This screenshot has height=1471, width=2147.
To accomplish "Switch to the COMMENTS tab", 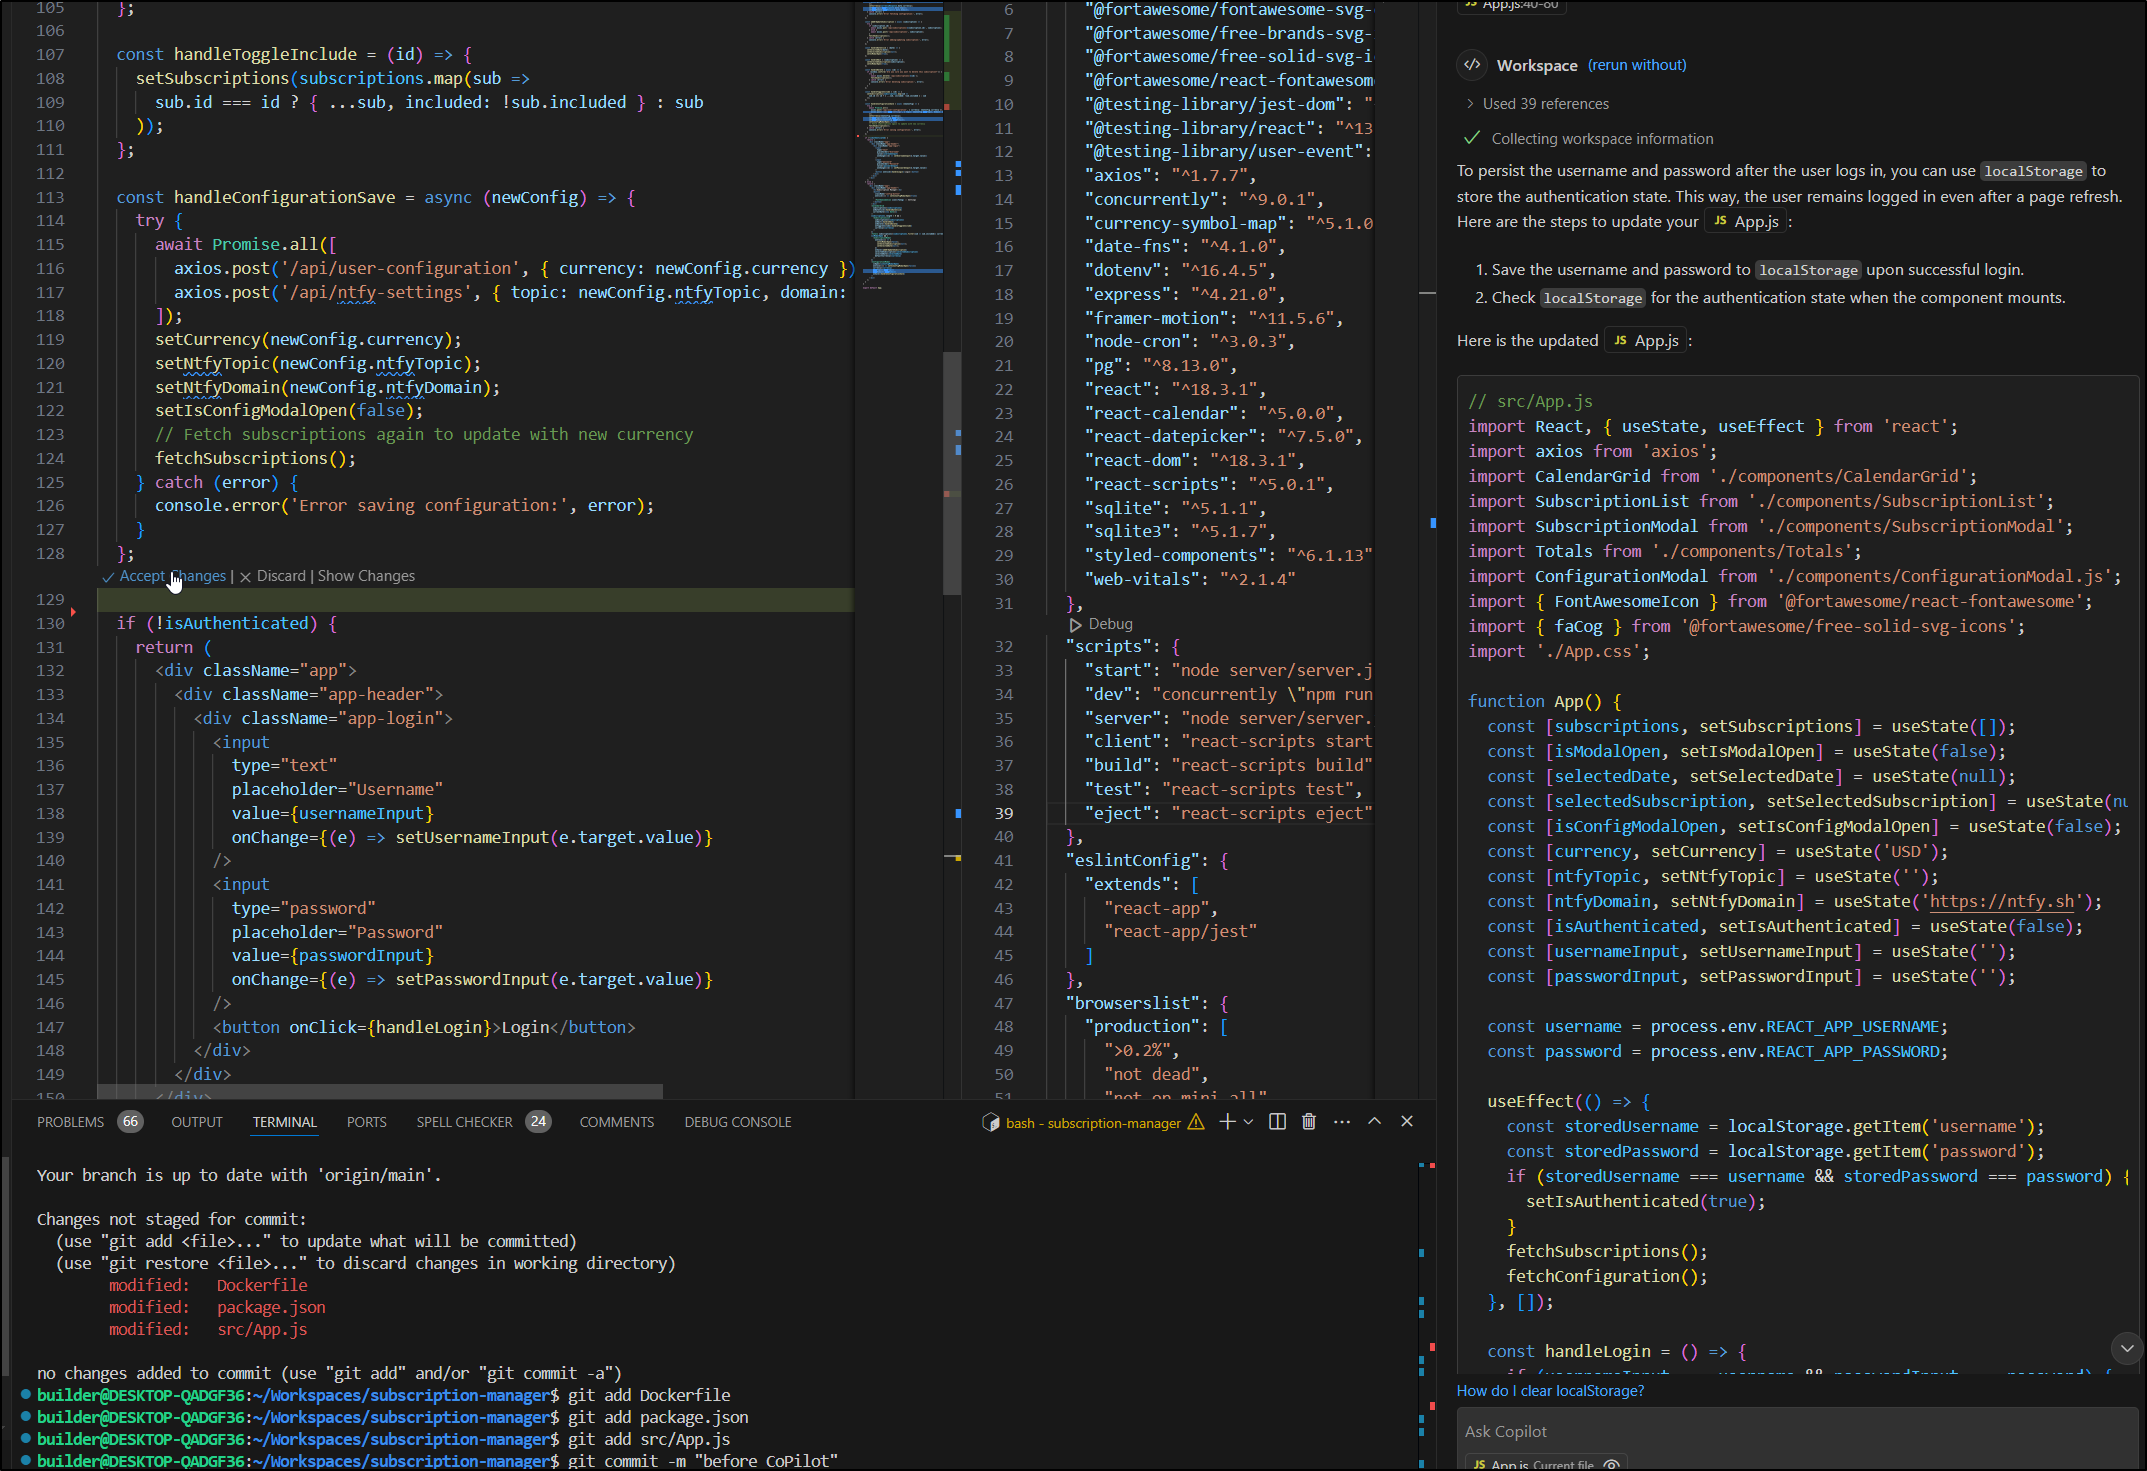I will pyautogui.click(x=617, y=1122).
